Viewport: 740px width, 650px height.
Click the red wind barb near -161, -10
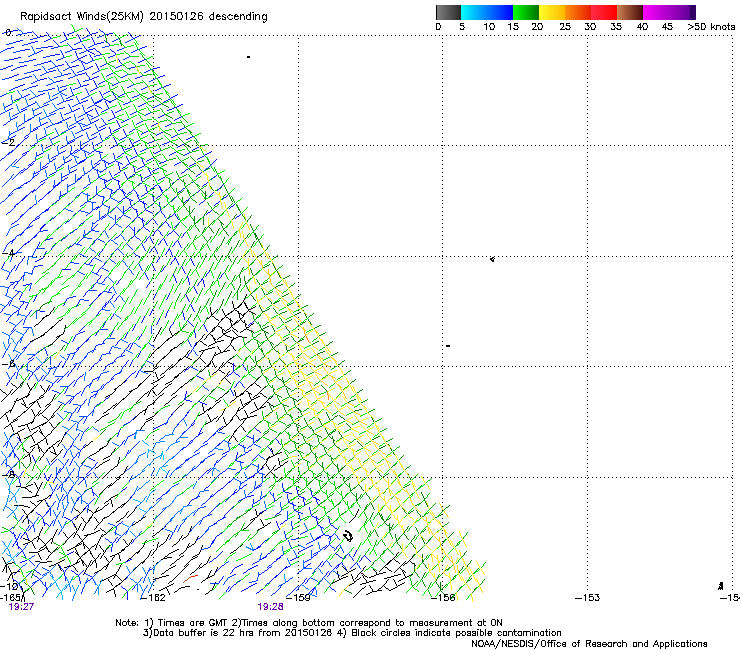[x=190, y=578]
